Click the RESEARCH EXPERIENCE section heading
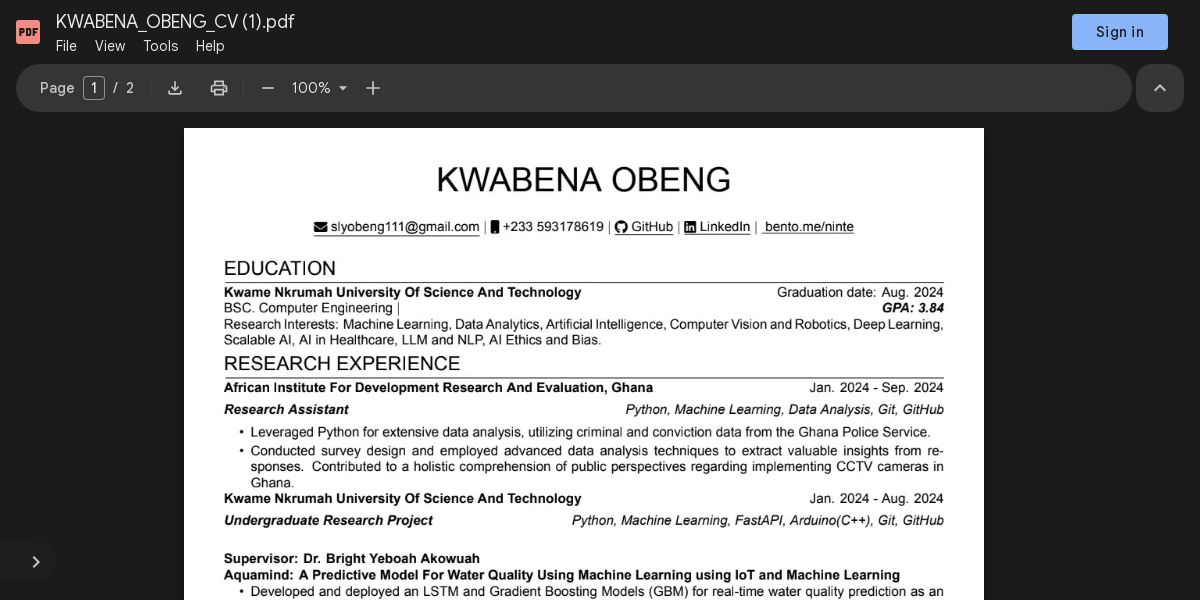This screenshot has width=1200, height=600. coord(342,363)
